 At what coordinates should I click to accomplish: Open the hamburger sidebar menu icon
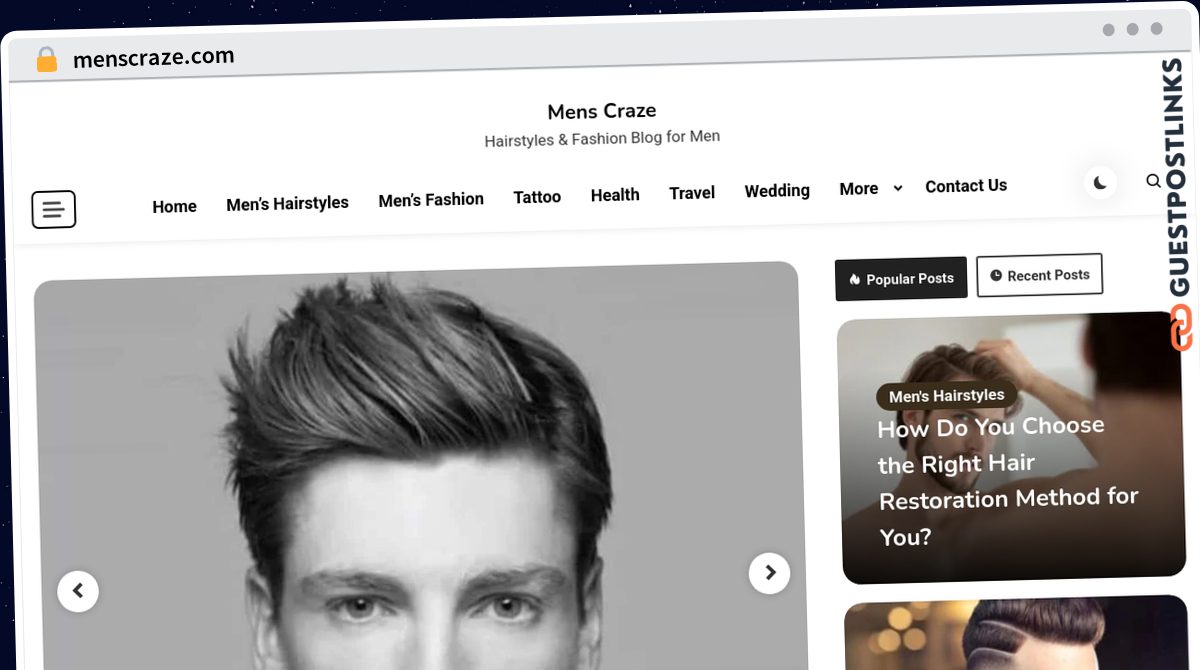(54, 209)
